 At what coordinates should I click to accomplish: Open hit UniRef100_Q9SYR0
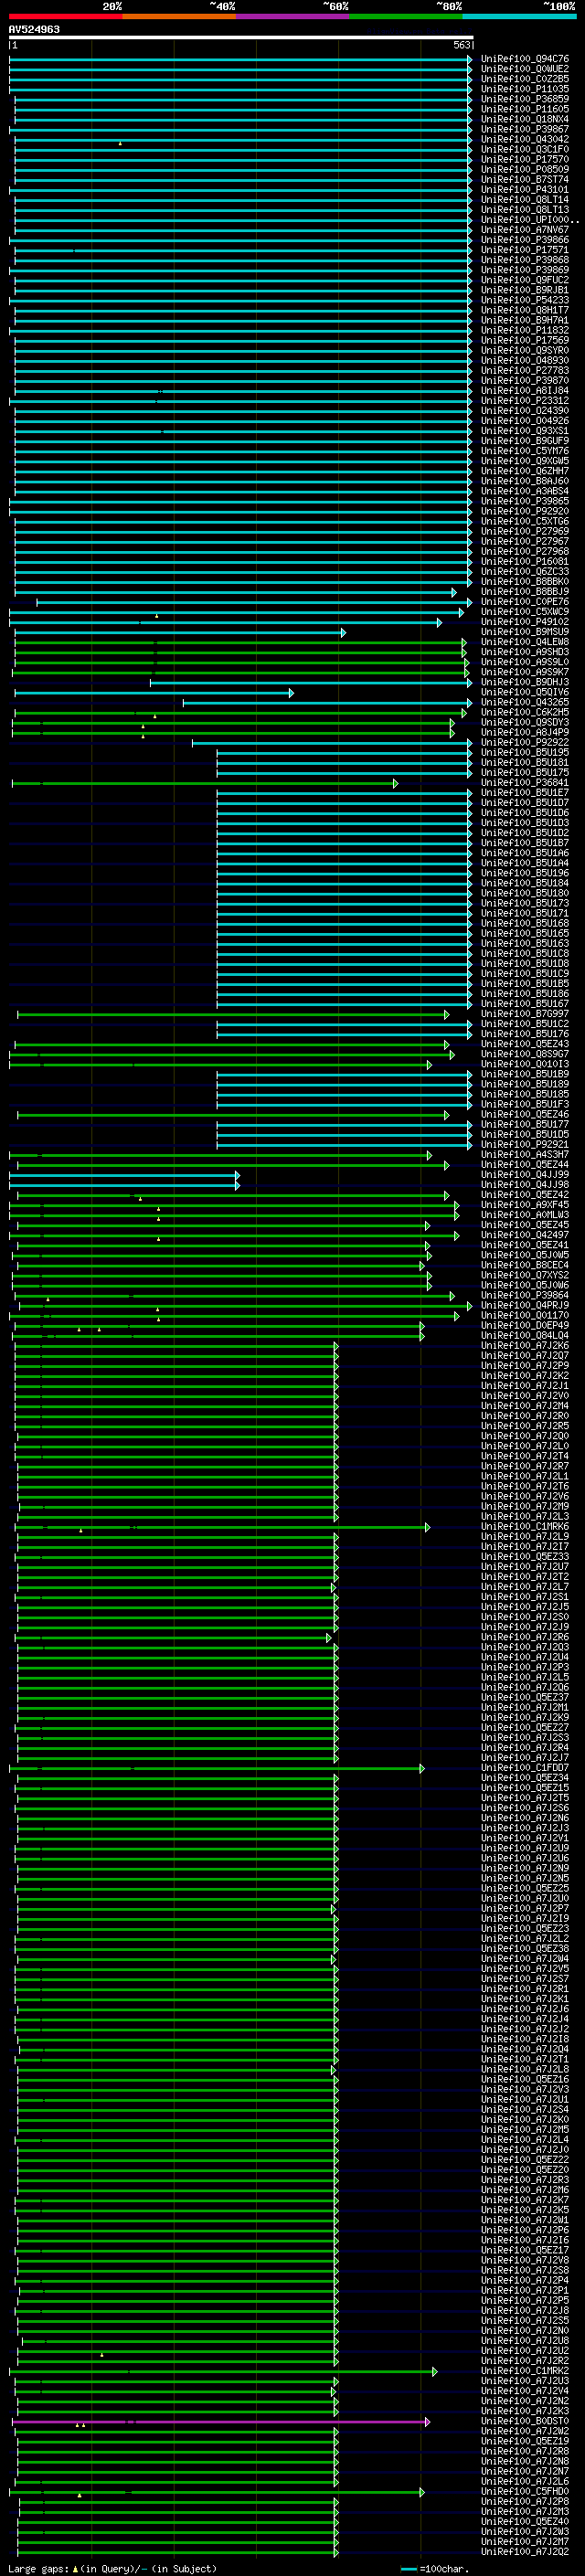pyautogui.click(x=525, y=350)
